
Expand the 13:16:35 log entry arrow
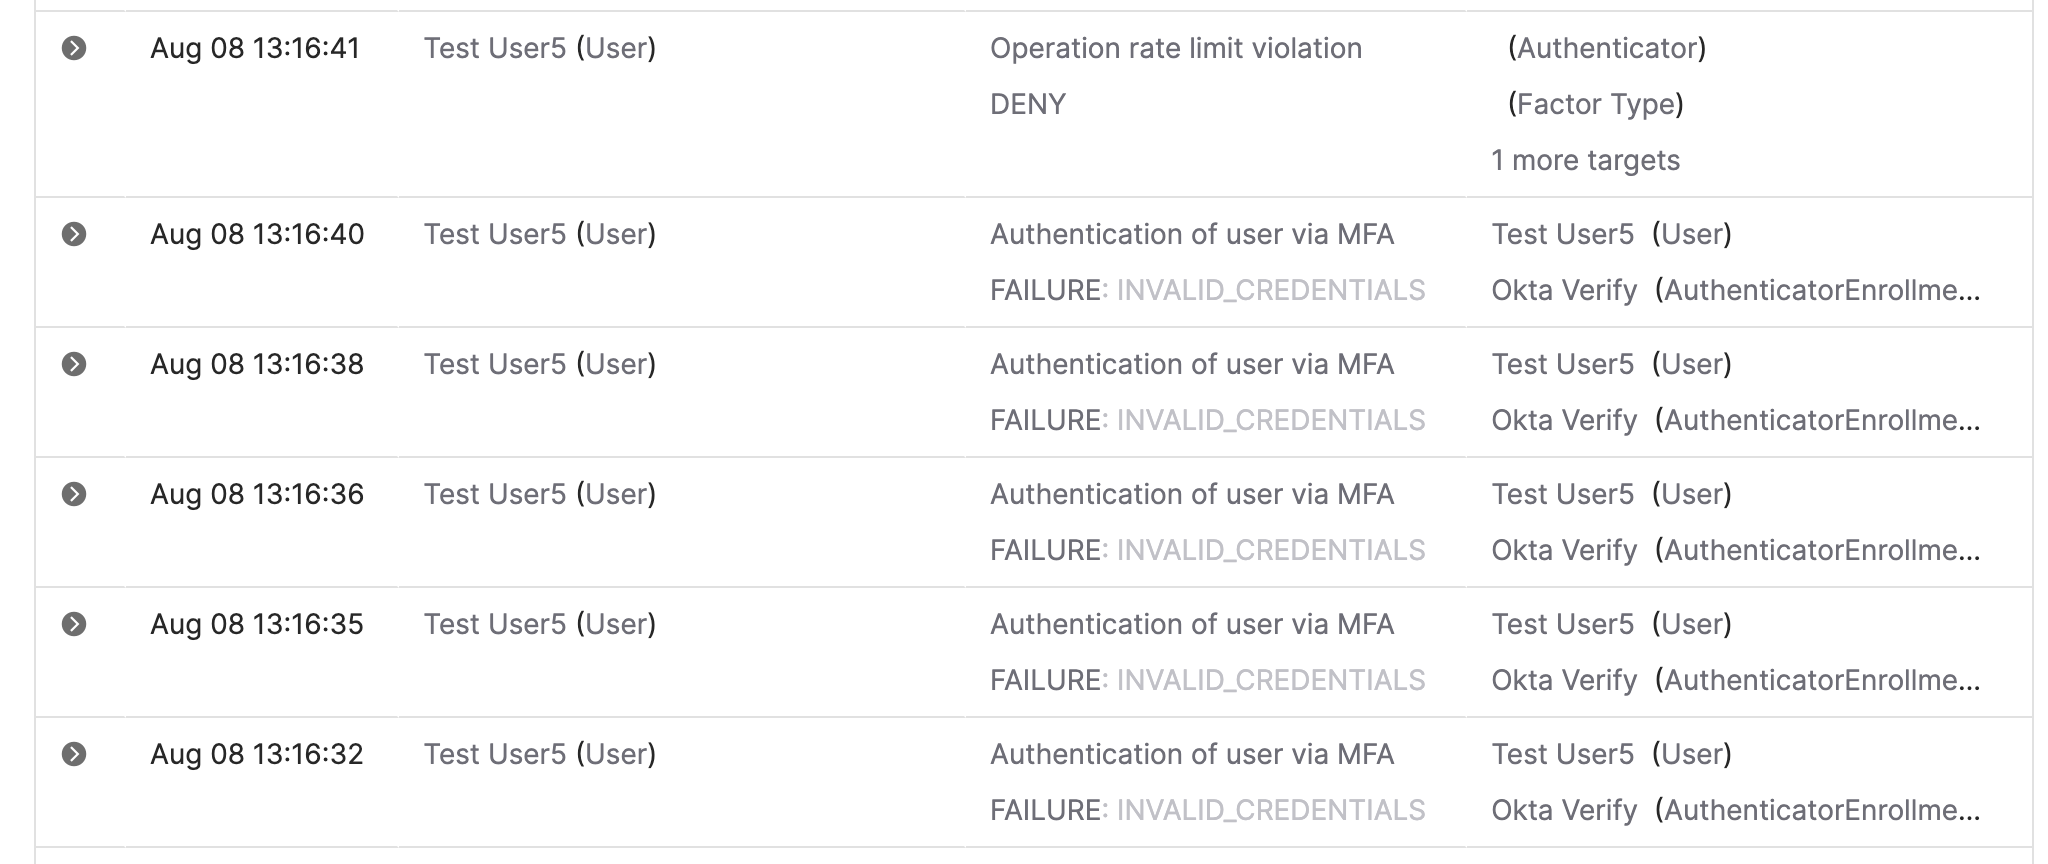tap(74, 624)
